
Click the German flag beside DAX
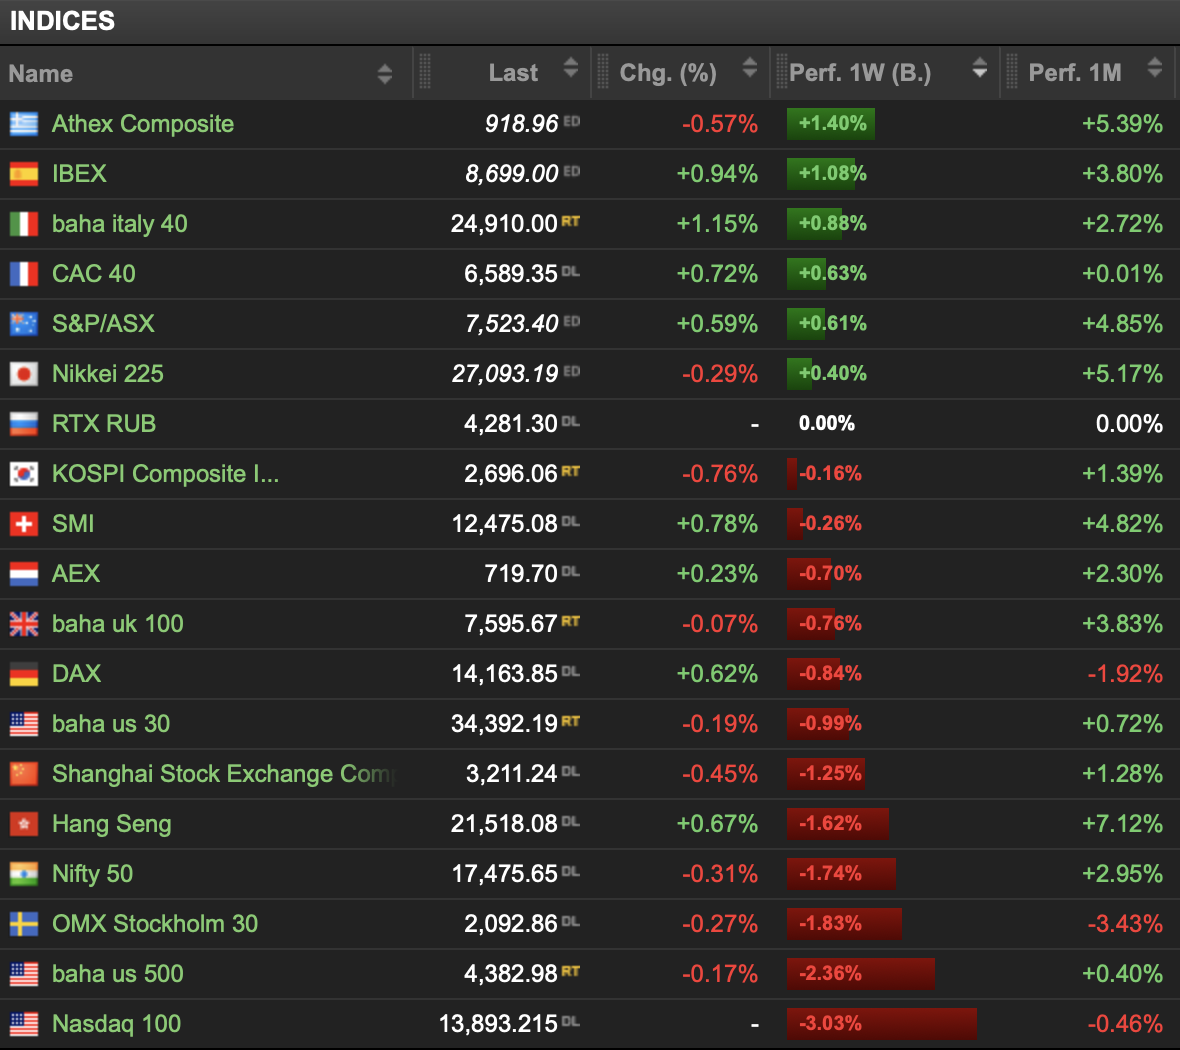[24, 674]
